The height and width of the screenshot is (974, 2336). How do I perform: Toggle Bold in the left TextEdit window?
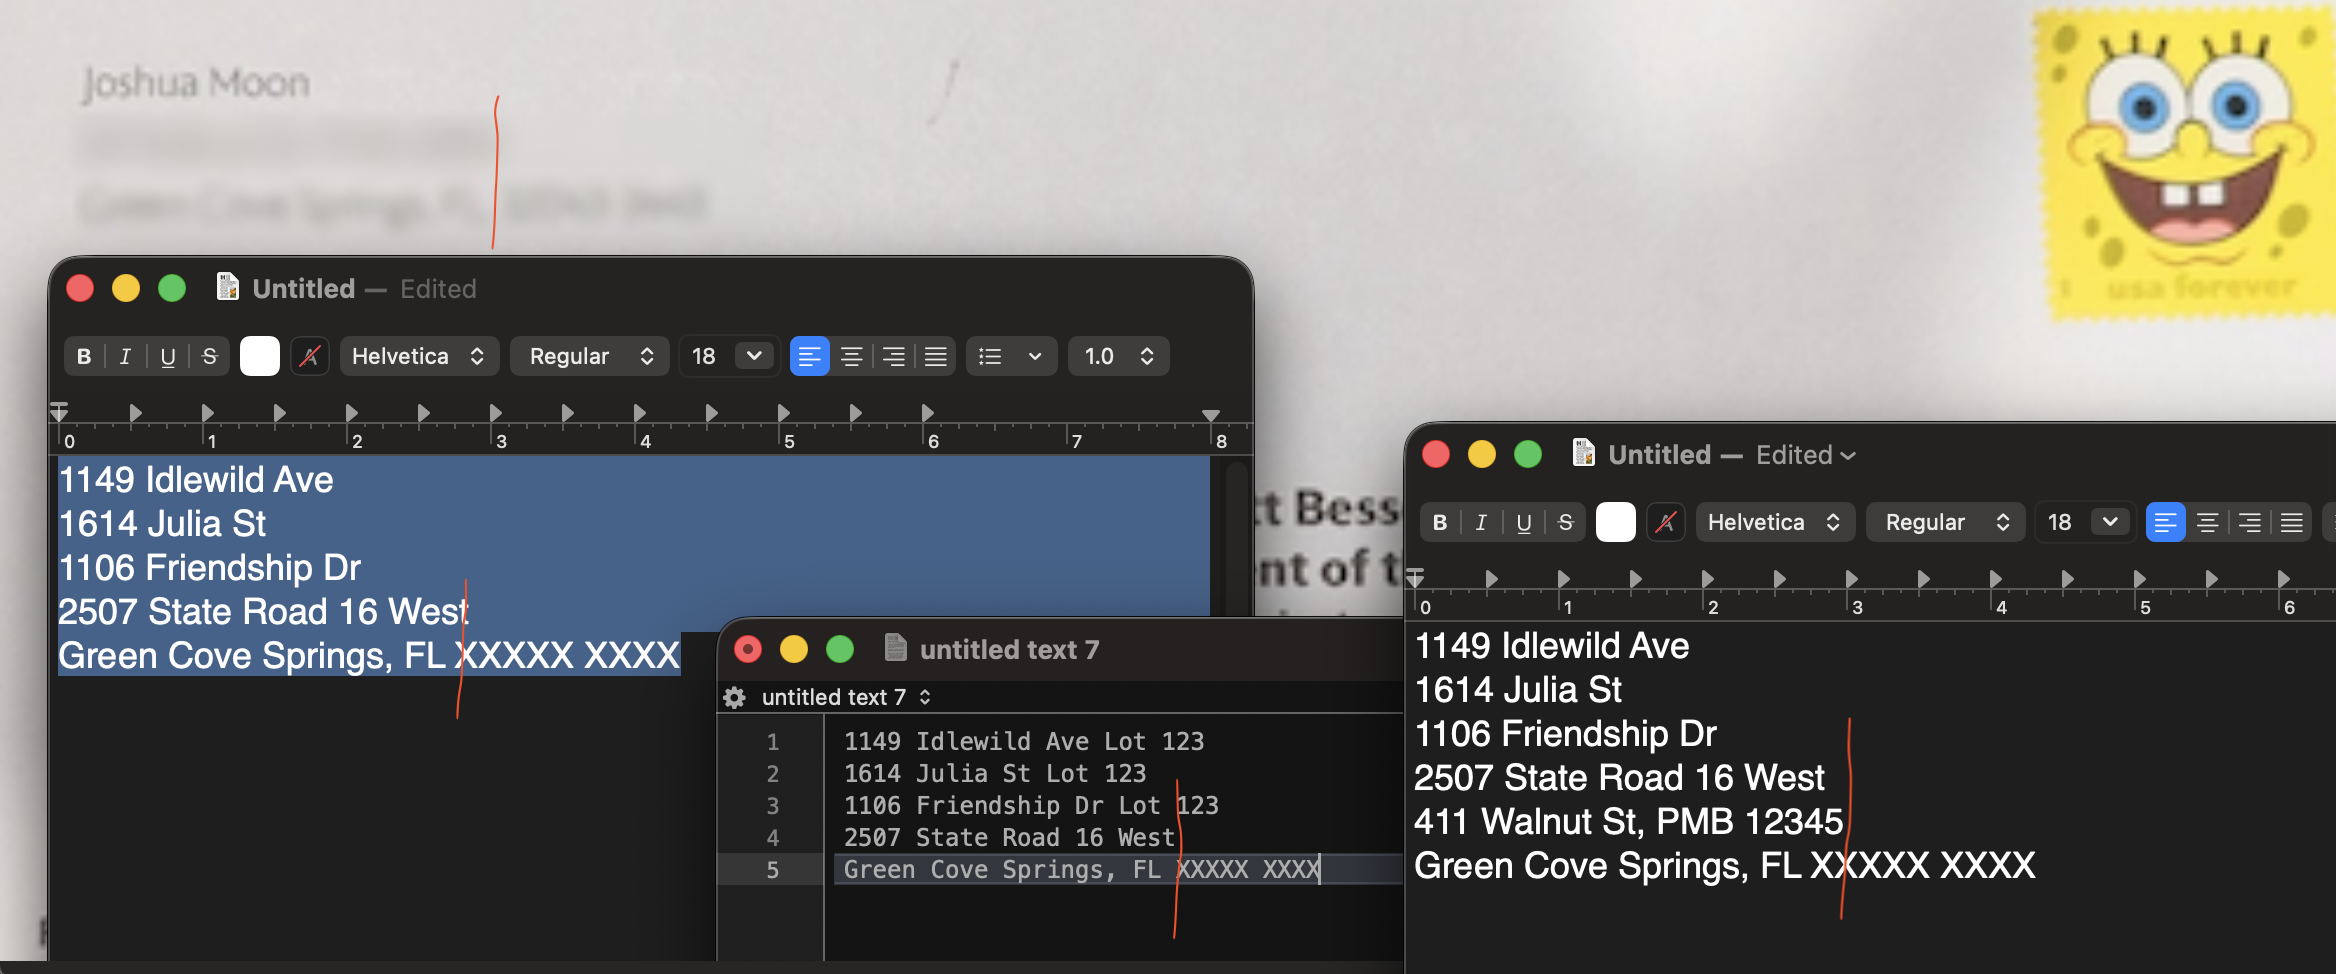(x=84, y=357)
